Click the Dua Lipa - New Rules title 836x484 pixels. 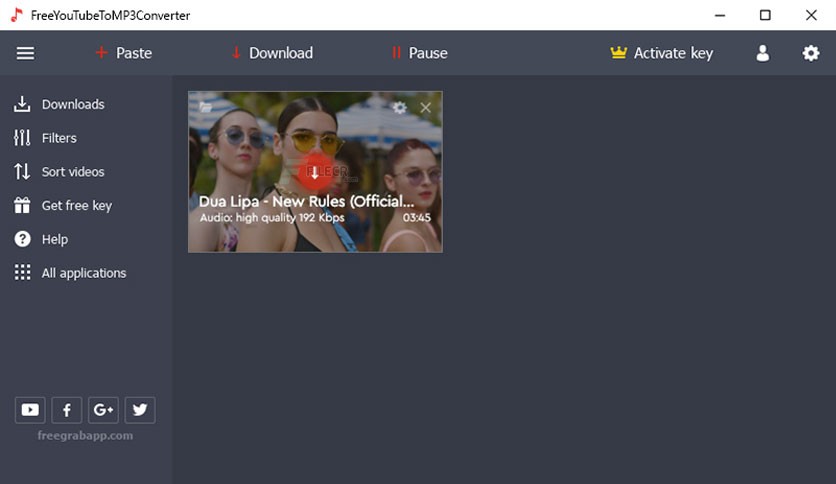click(307, 201)
